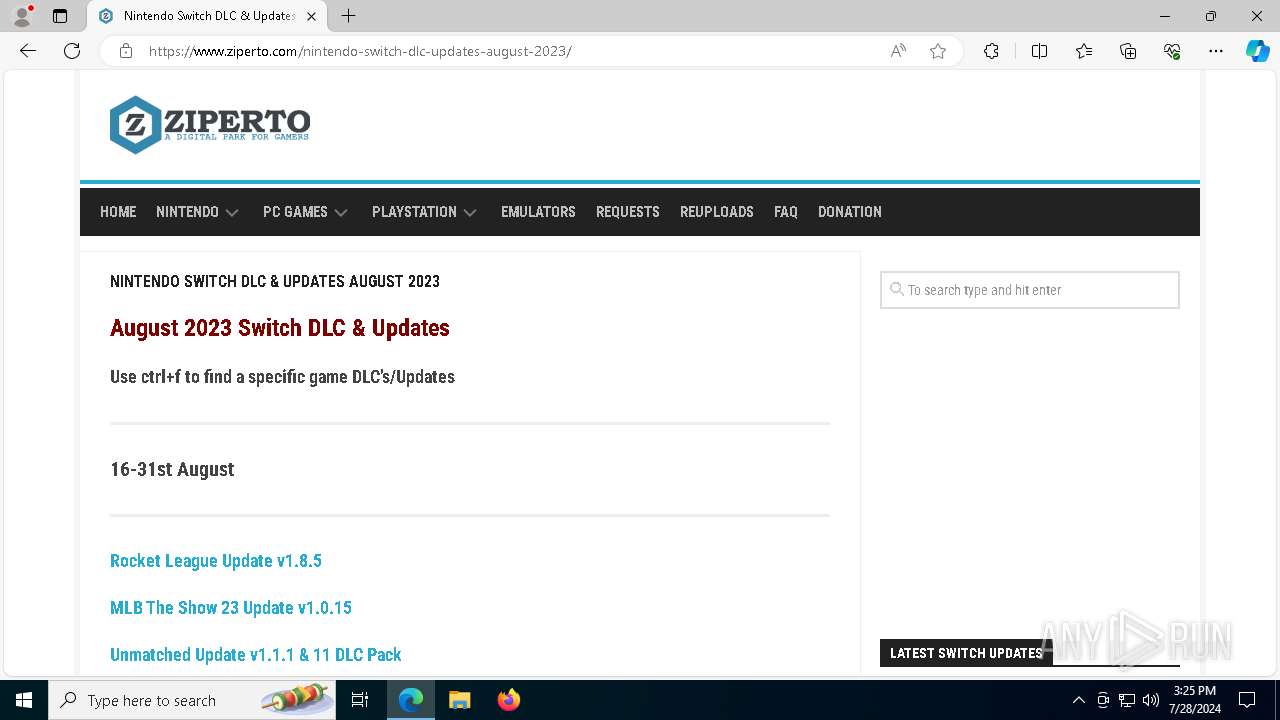This screenshot has width=1280, height=720.
Task: Activate Read aloud icon
Action: coord(898,51)
